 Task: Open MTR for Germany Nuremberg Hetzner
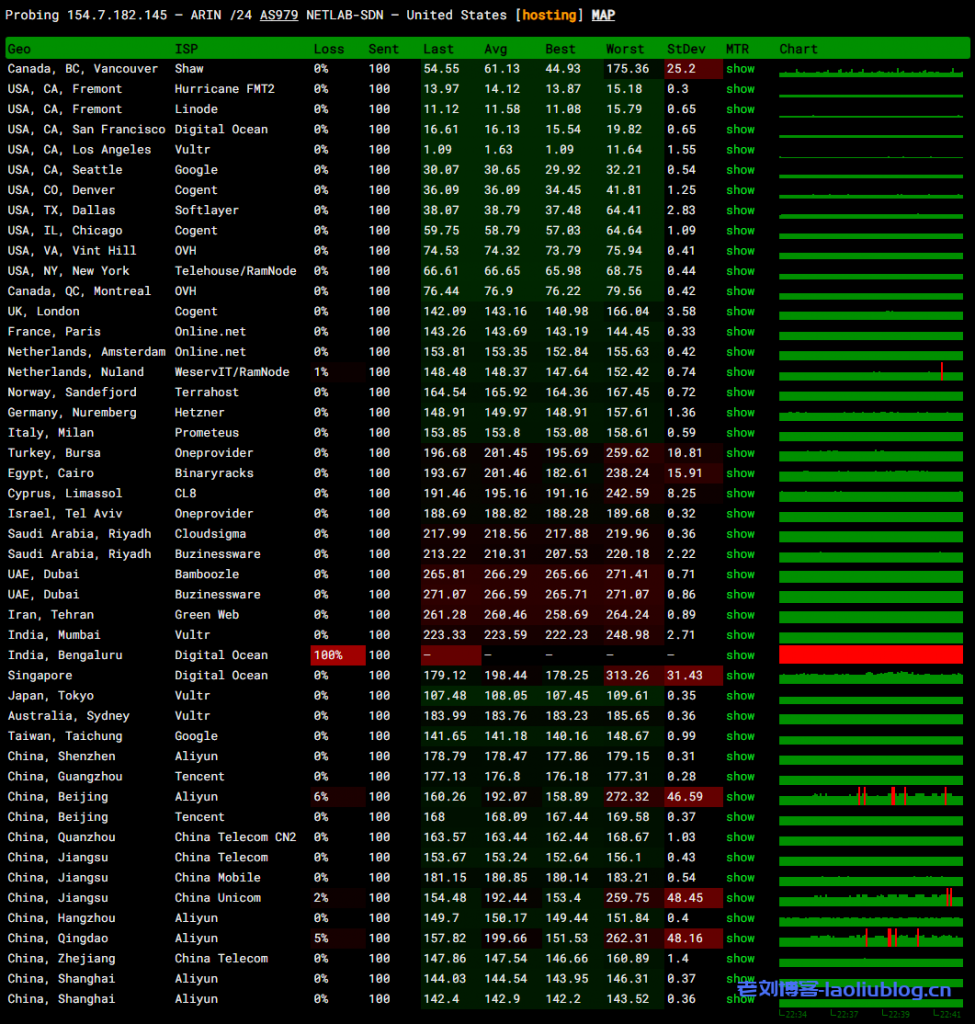pos(740,413)
